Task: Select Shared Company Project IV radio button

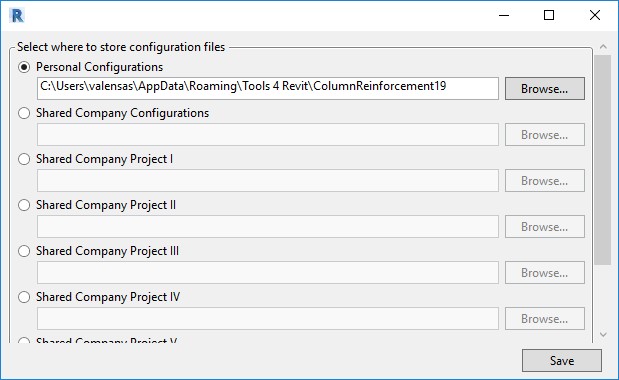Action: [24, 297]
